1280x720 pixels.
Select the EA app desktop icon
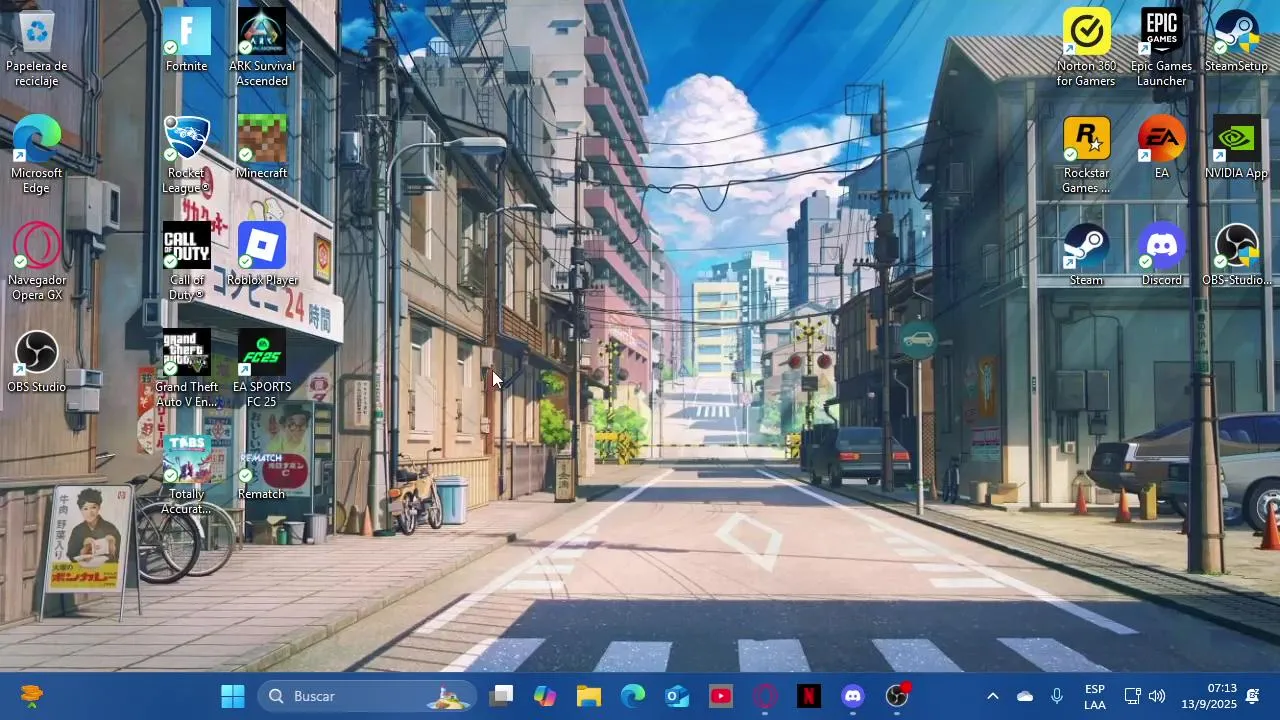[x=1162, y=148]
